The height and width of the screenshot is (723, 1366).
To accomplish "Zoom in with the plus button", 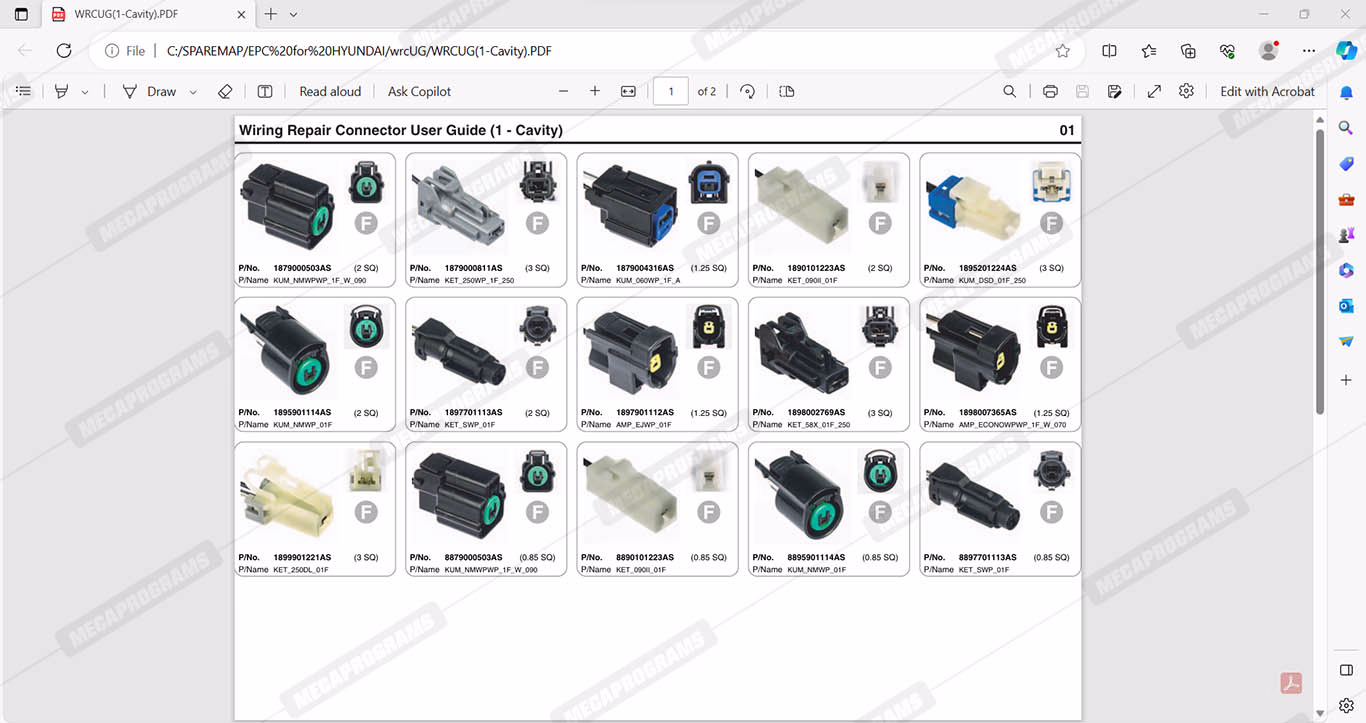I will [x=595, y=91].
